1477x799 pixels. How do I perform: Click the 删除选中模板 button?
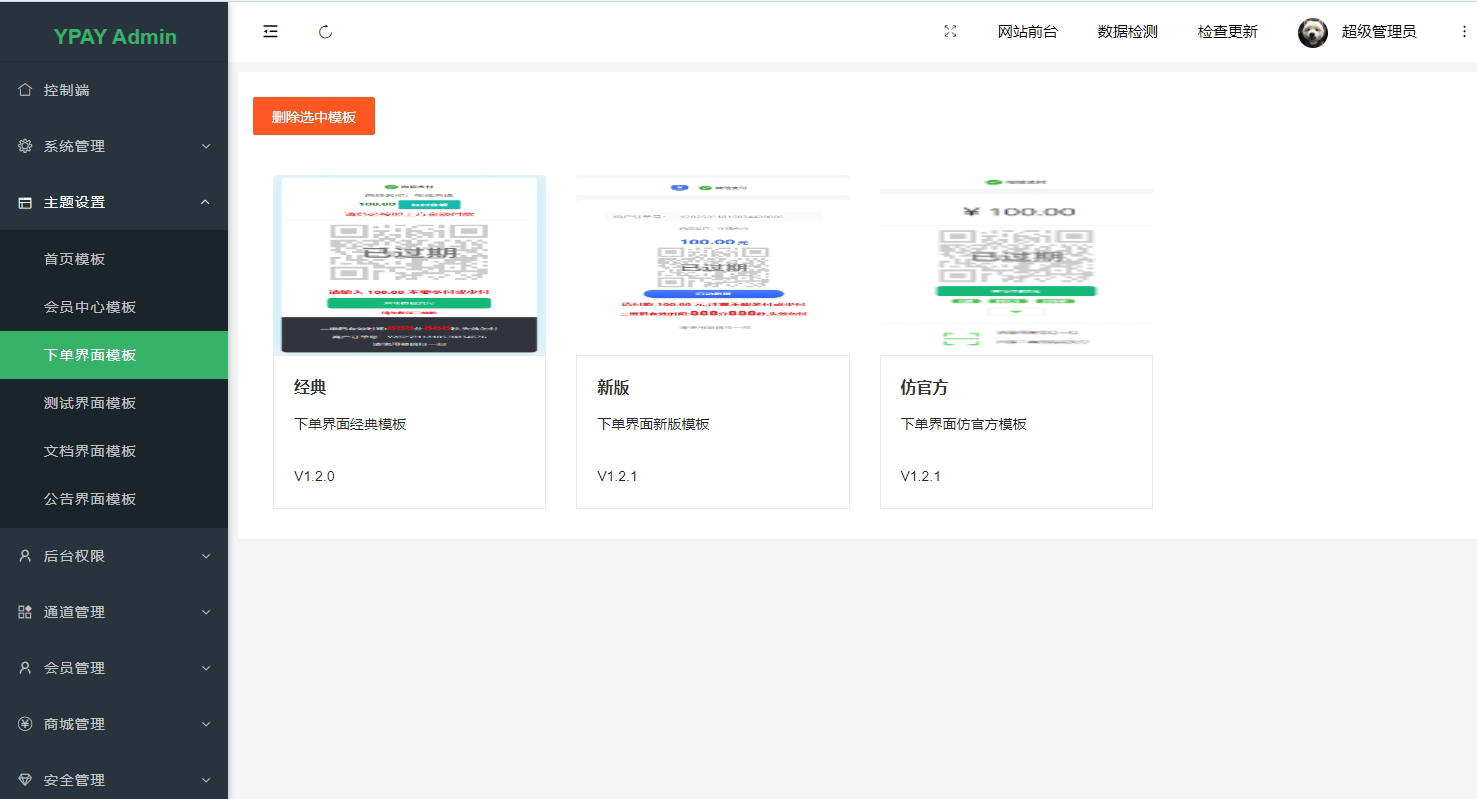[314, 116]
